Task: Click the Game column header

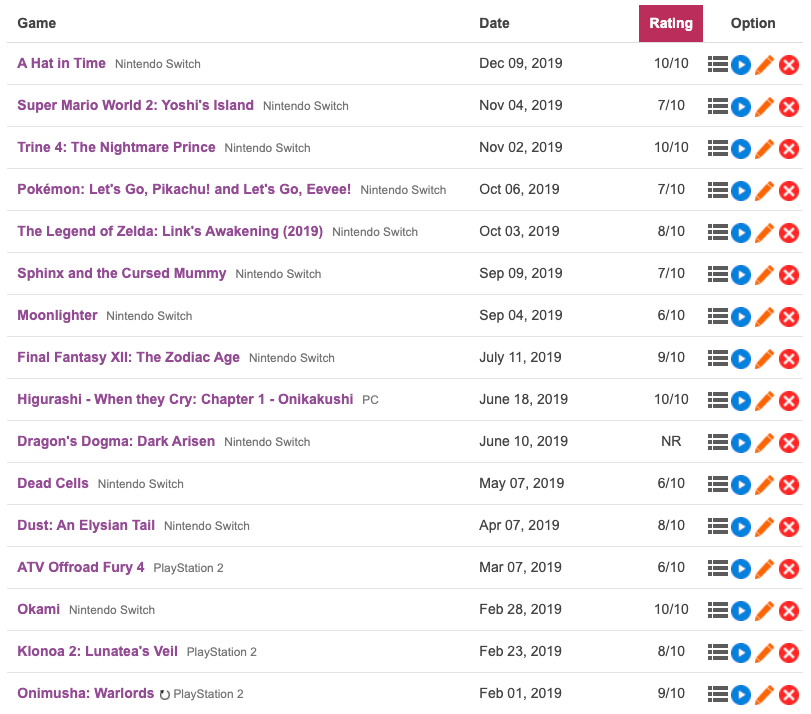Action: click(x=37, y=23)
